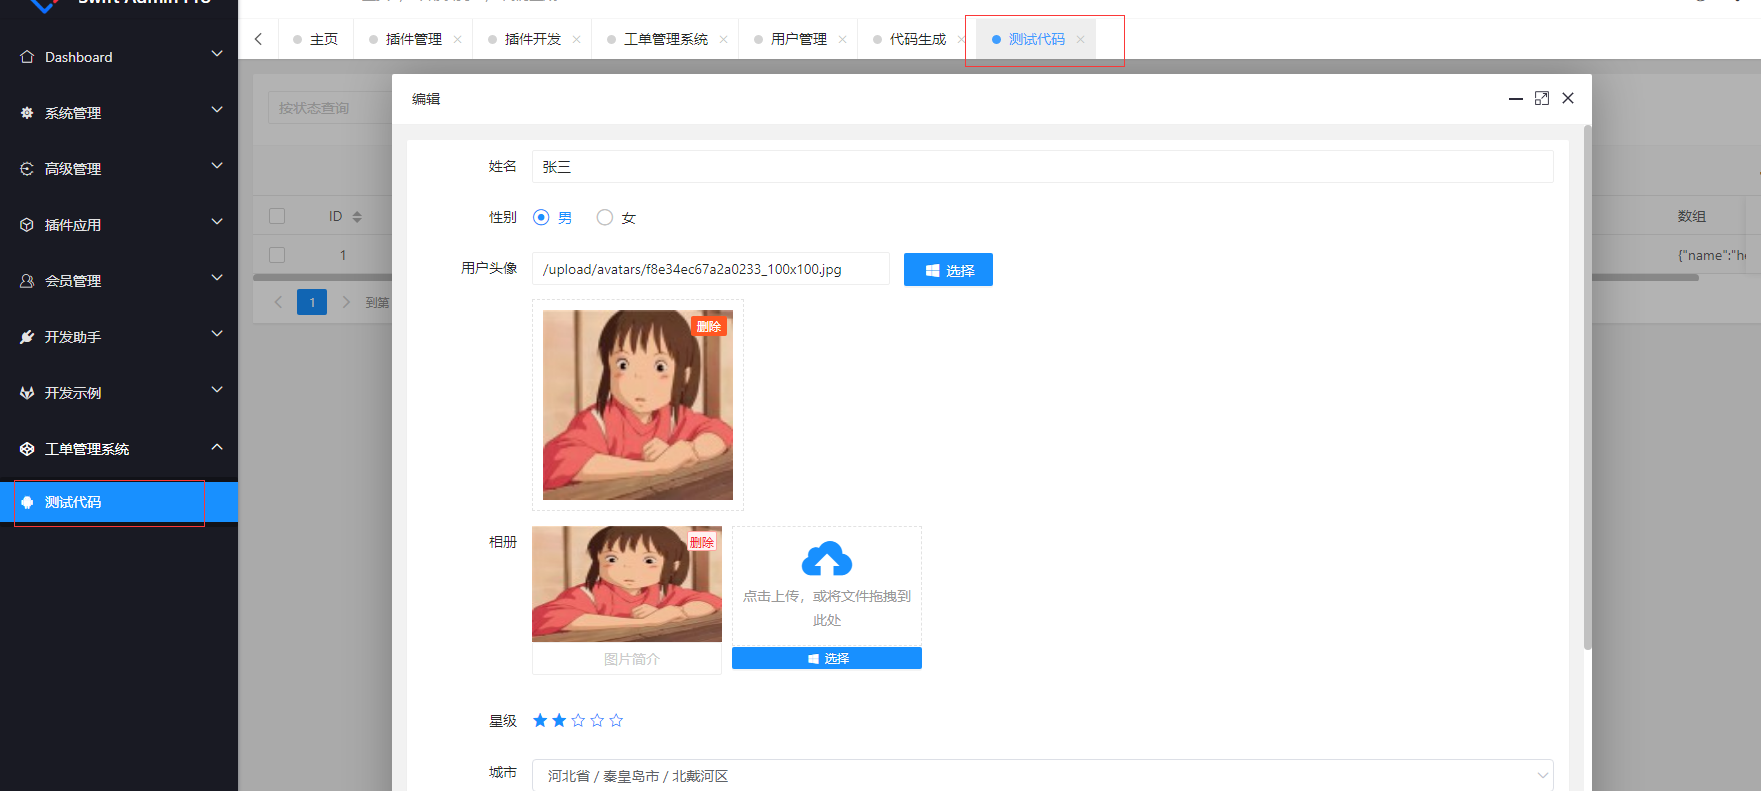Switch to the 主页 tab
Viewport: 1761px width, 791px height.
316,39
